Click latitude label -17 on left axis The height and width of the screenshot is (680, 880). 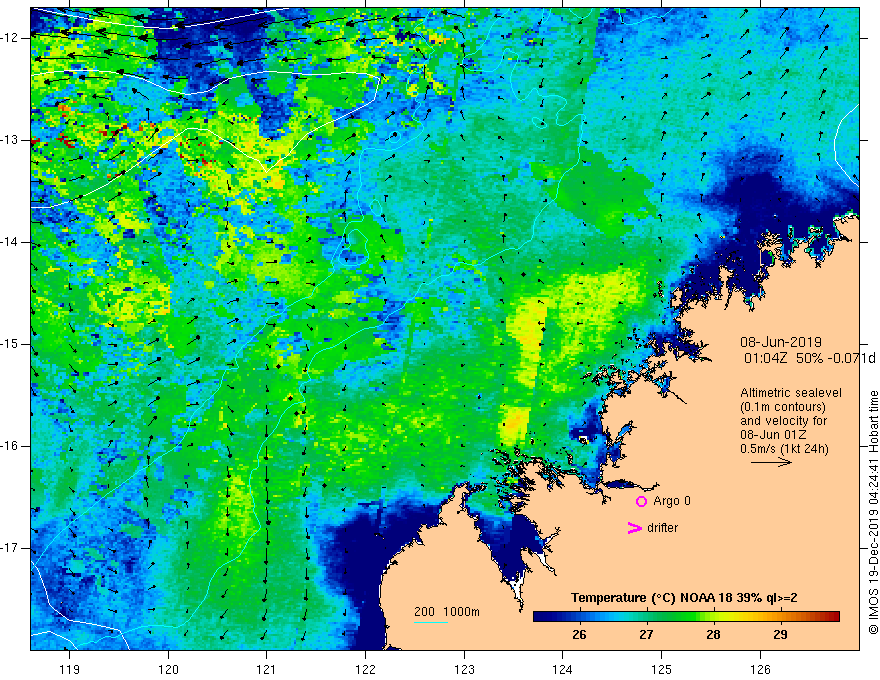coord(11,548)
